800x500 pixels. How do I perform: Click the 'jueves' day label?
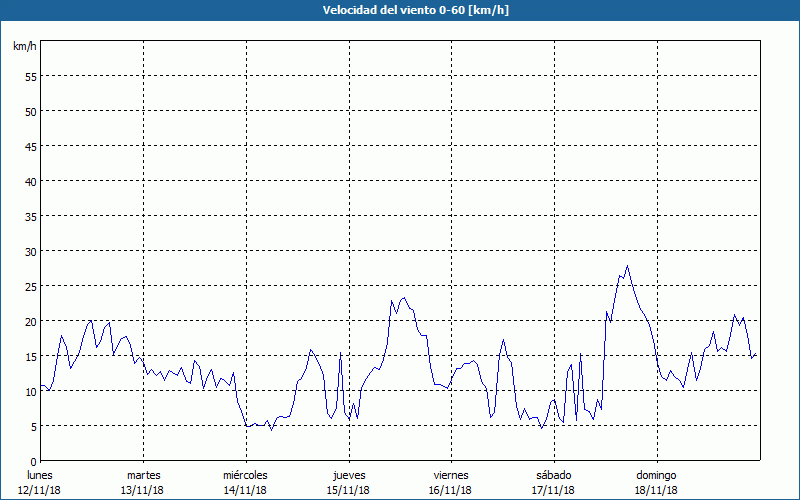(x=349, y=475)
